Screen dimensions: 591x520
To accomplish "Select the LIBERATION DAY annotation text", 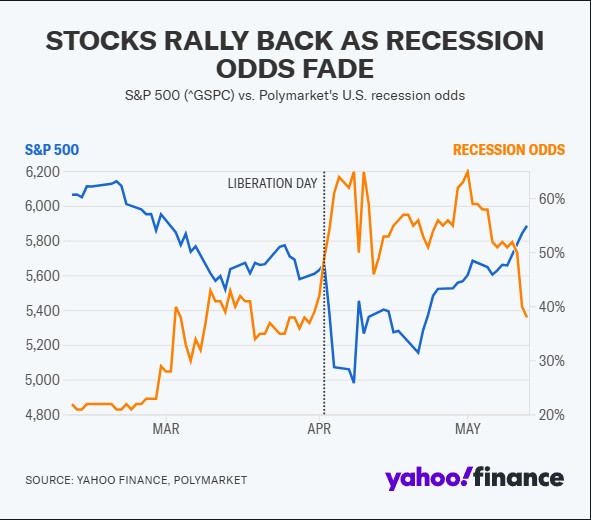I will point(272,184).
